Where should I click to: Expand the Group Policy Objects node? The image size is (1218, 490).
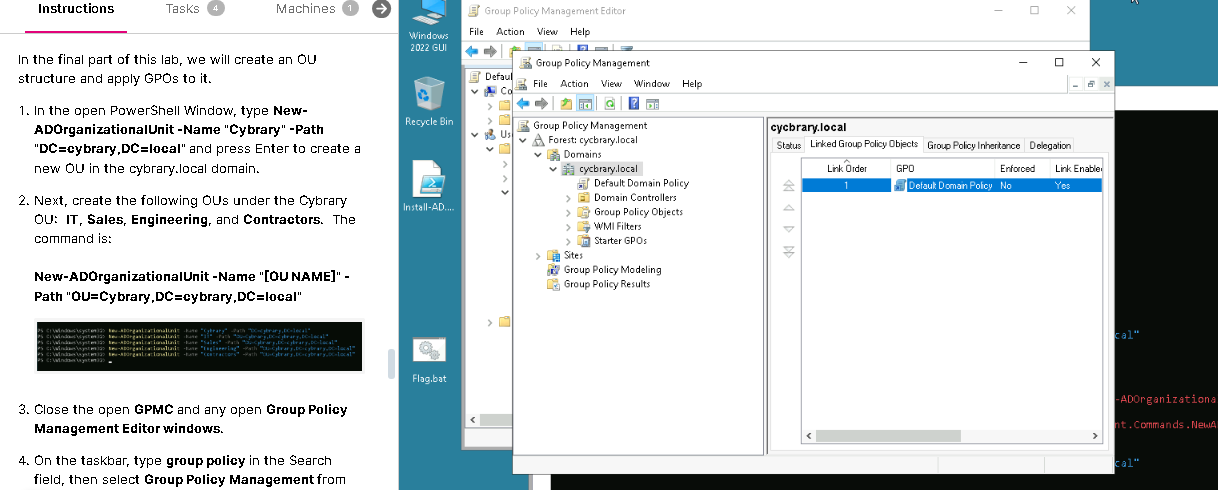(568, 212)
